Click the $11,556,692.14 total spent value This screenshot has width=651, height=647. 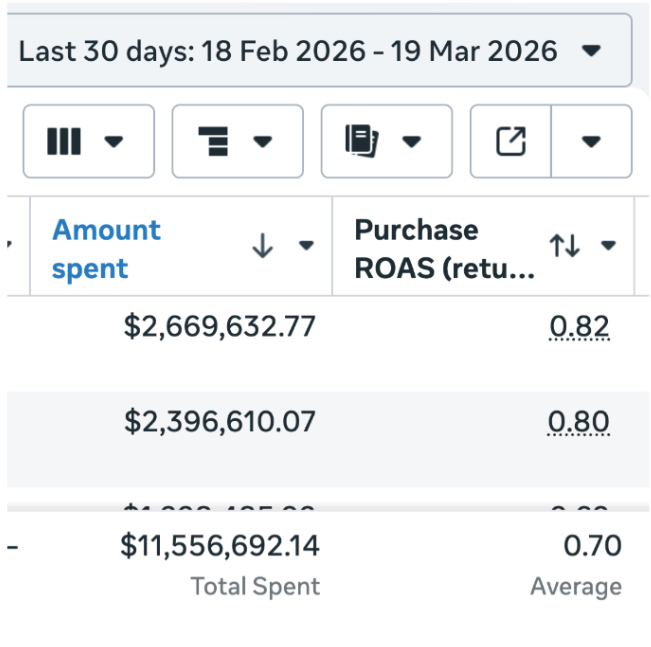(x=220, y=546)
